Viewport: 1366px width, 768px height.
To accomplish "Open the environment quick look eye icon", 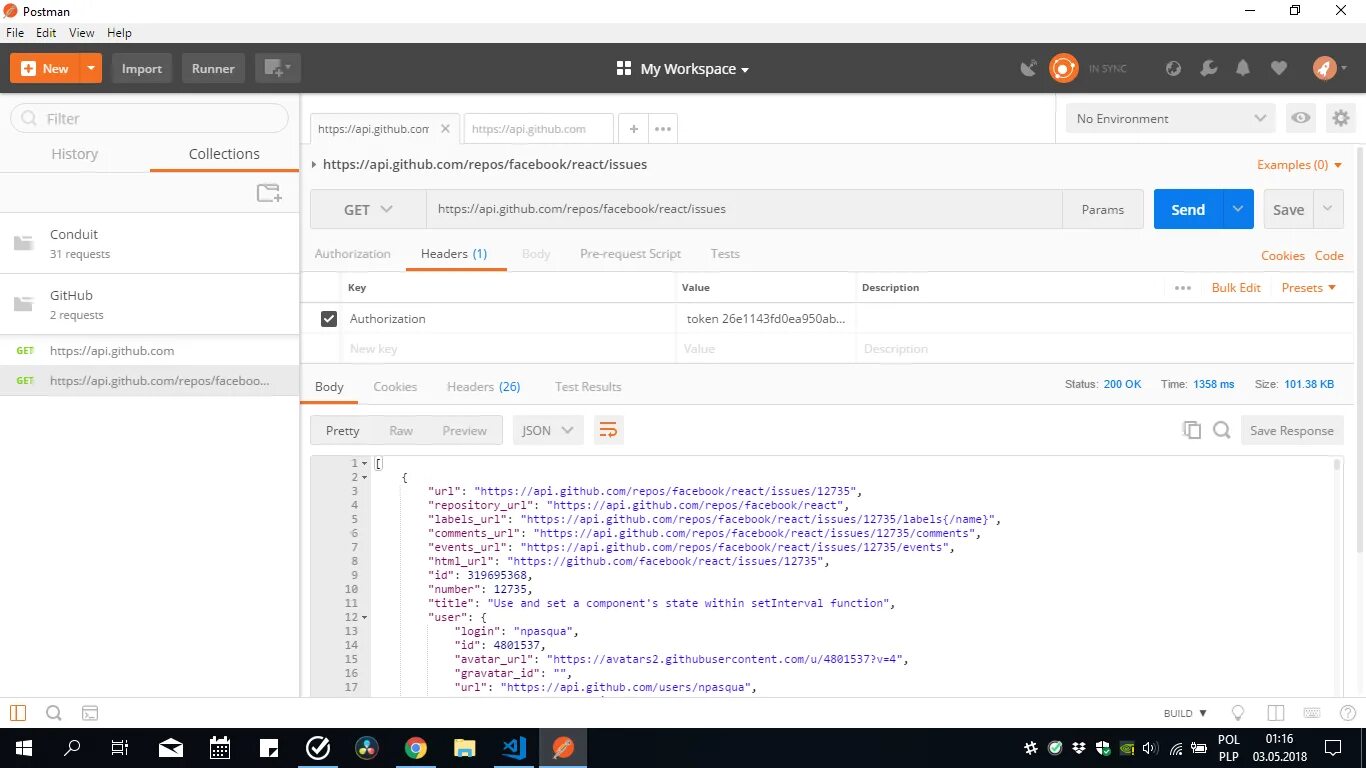I will click(x=1300, y=118).
